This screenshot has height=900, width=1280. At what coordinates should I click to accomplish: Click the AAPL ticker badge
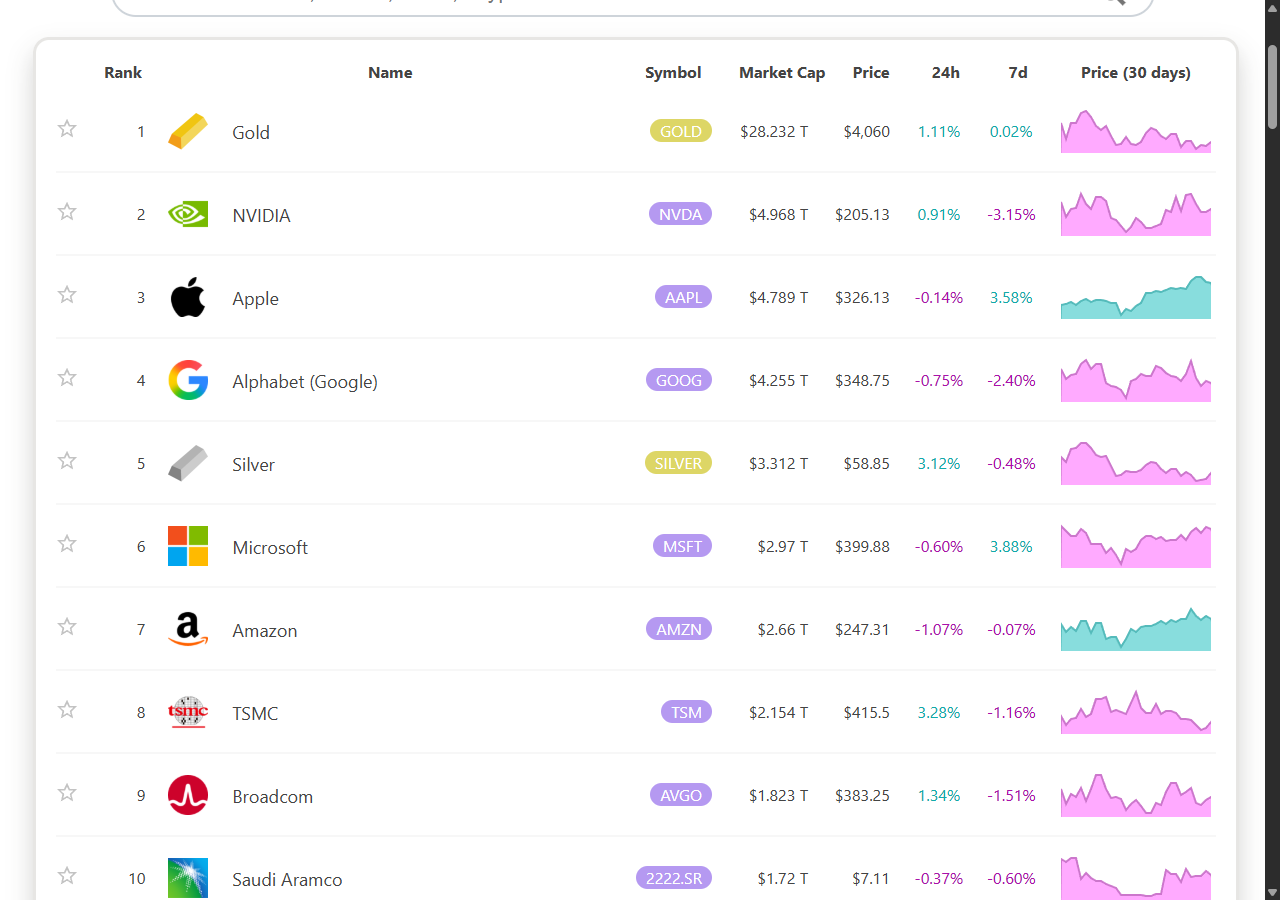pos(684,297)
